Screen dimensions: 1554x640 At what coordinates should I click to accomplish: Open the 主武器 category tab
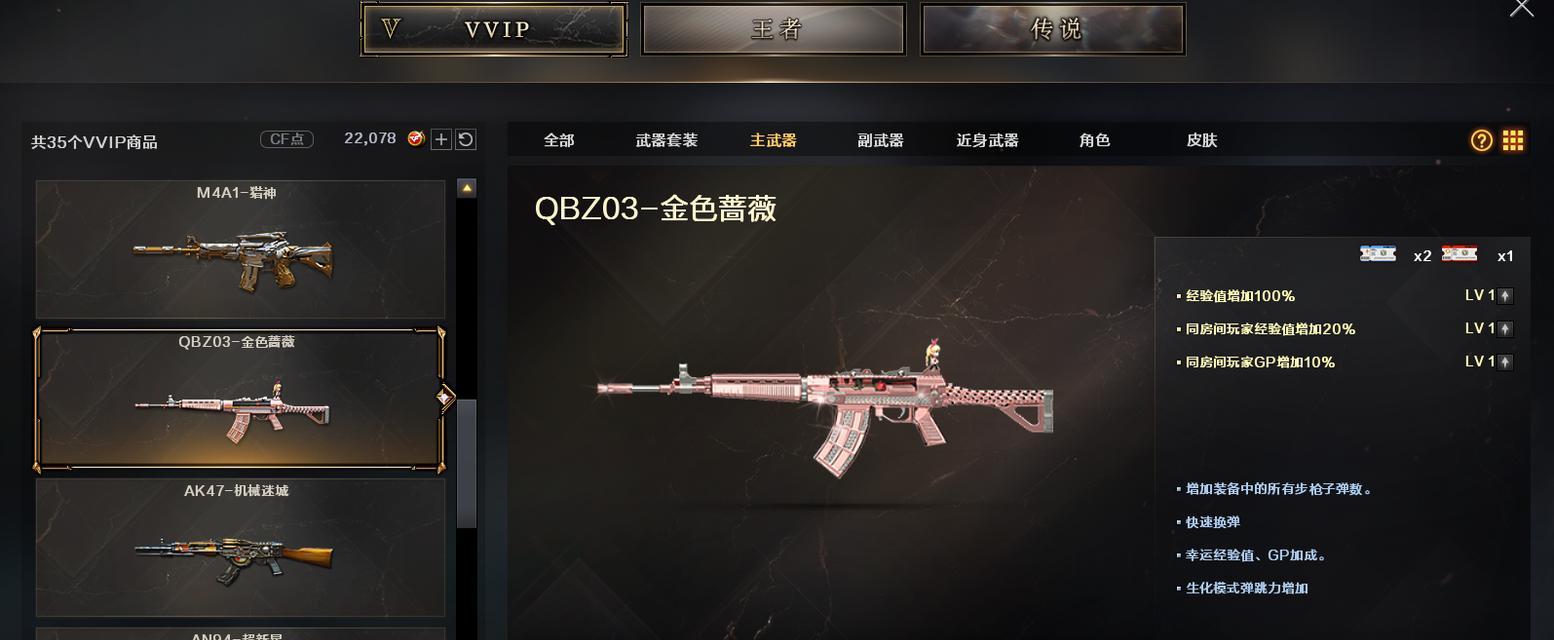(x=773, y=141)
